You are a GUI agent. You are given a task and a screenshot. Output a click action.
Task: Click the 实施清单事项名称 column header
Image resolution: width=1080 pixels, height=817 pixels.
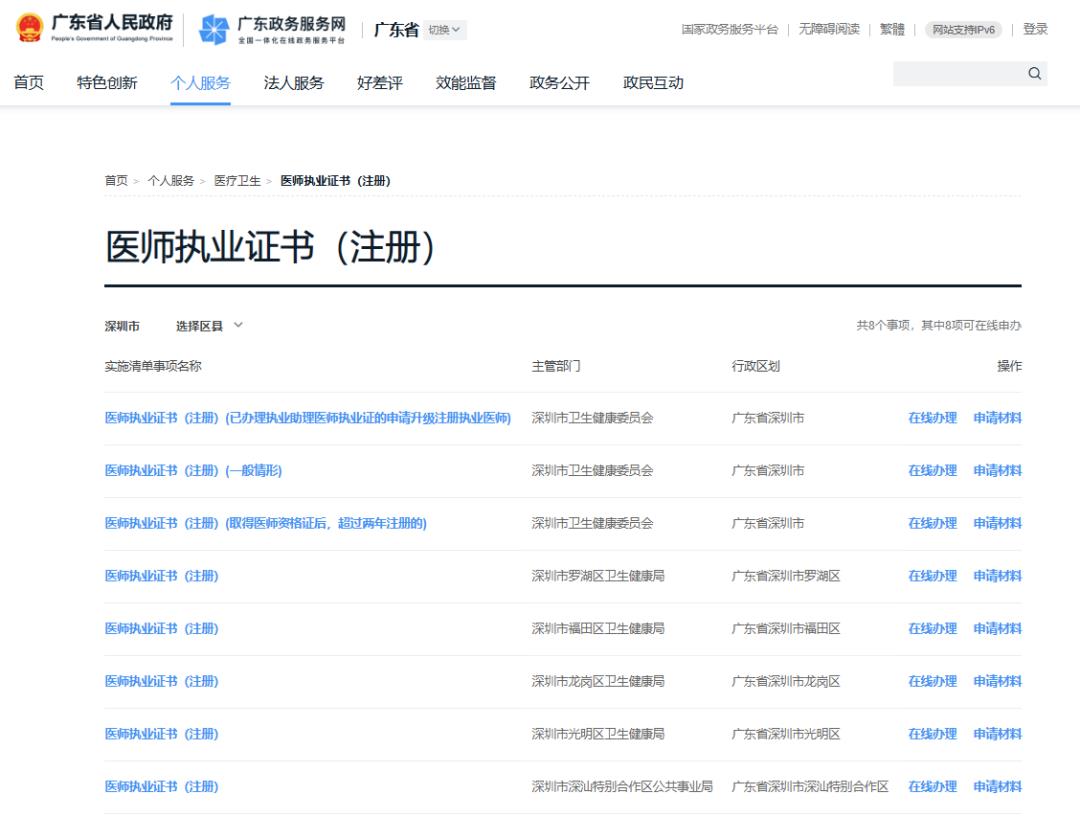click(x=153, y=366)
